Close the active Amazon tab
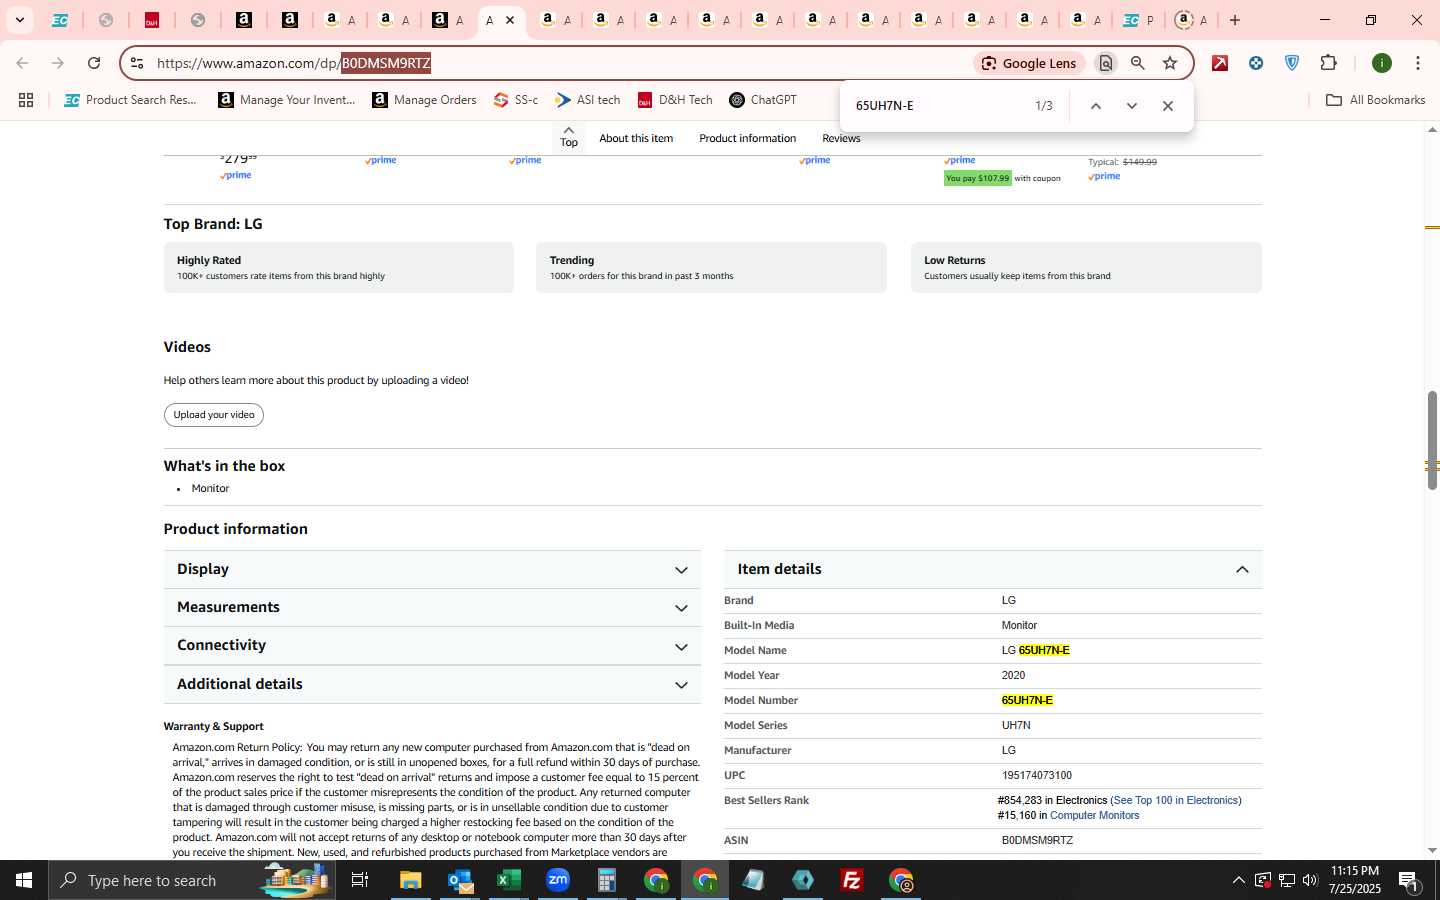The width and height of the screenshot is (1440, 900). [x=510, y=20]
